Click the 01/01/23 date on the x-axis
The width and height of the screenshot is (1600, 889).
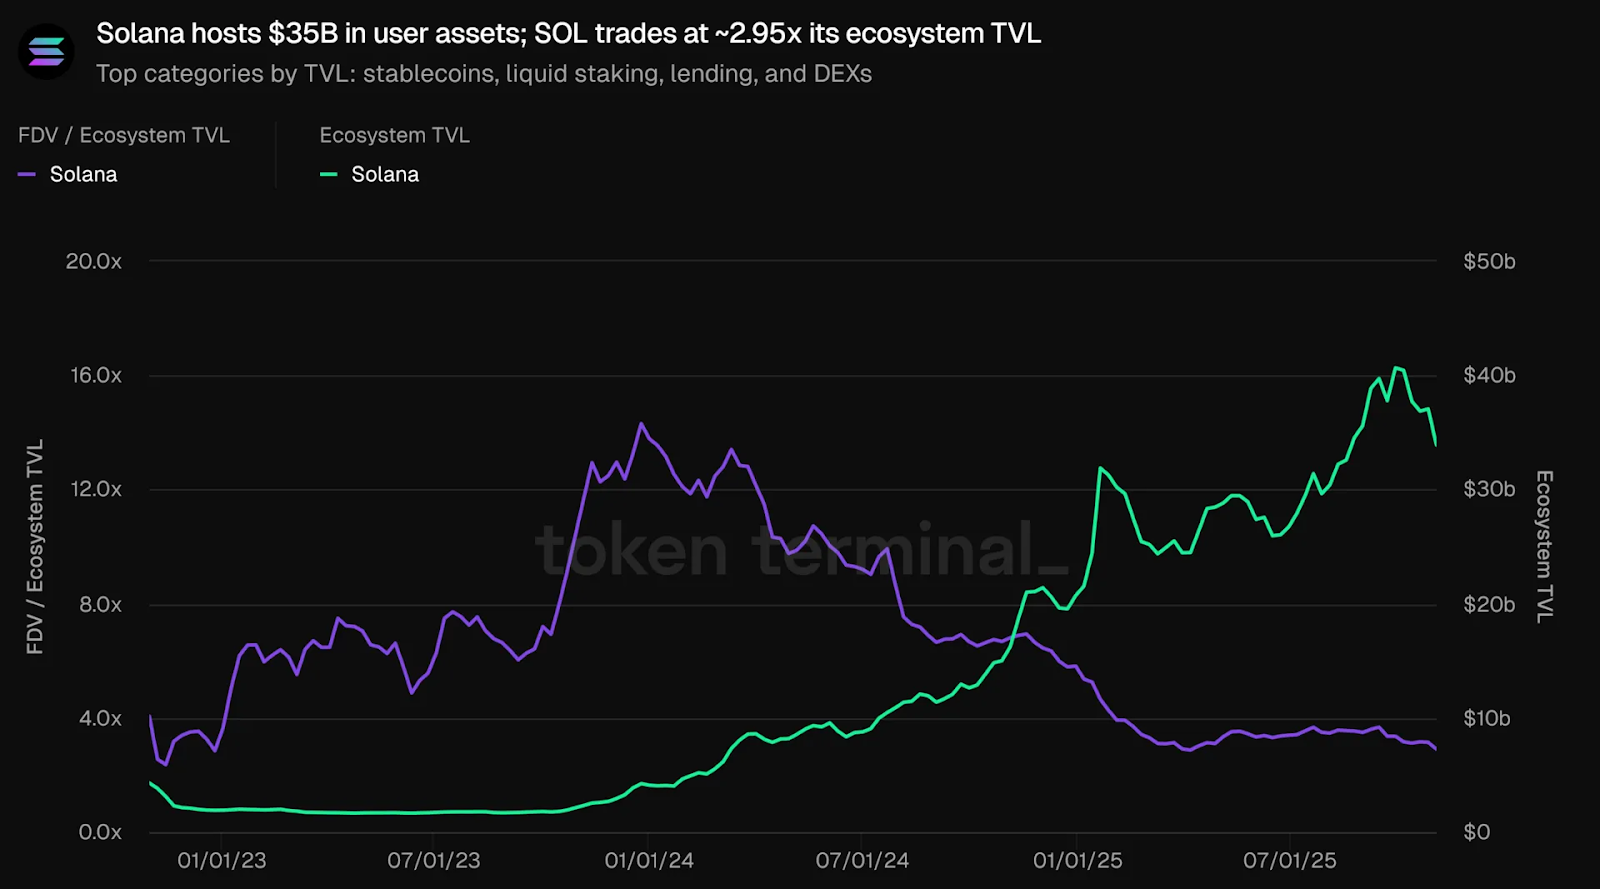pyautogui.click(x=222, y=860)
